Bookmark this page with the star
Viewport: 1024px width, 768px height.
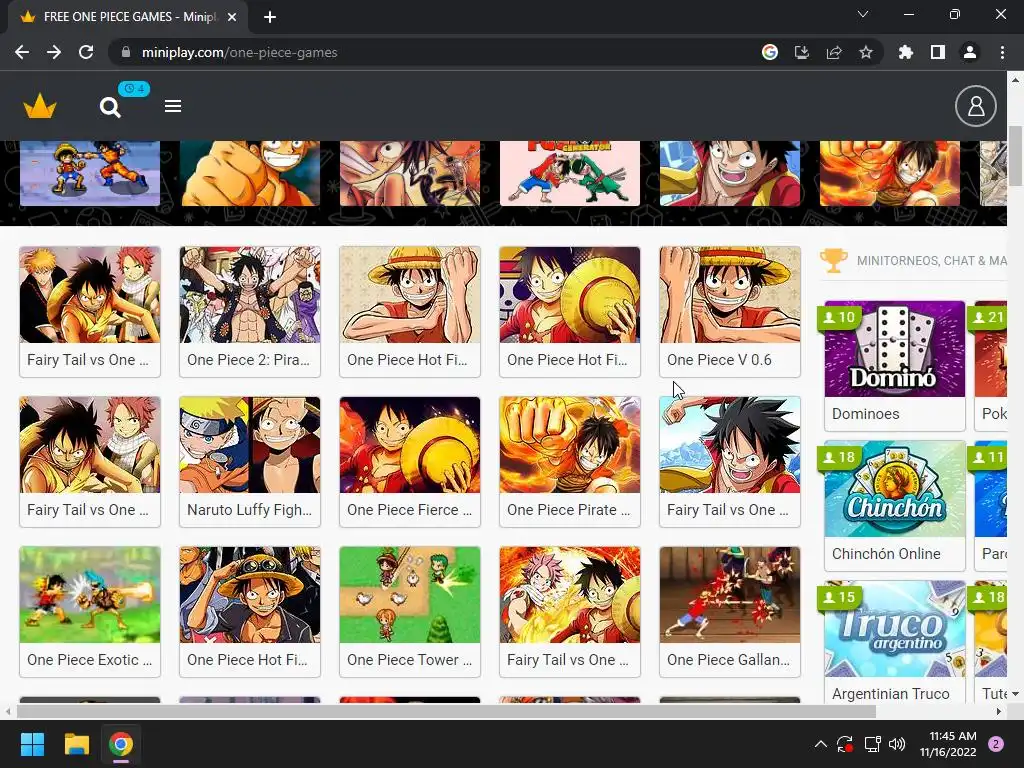866,52
